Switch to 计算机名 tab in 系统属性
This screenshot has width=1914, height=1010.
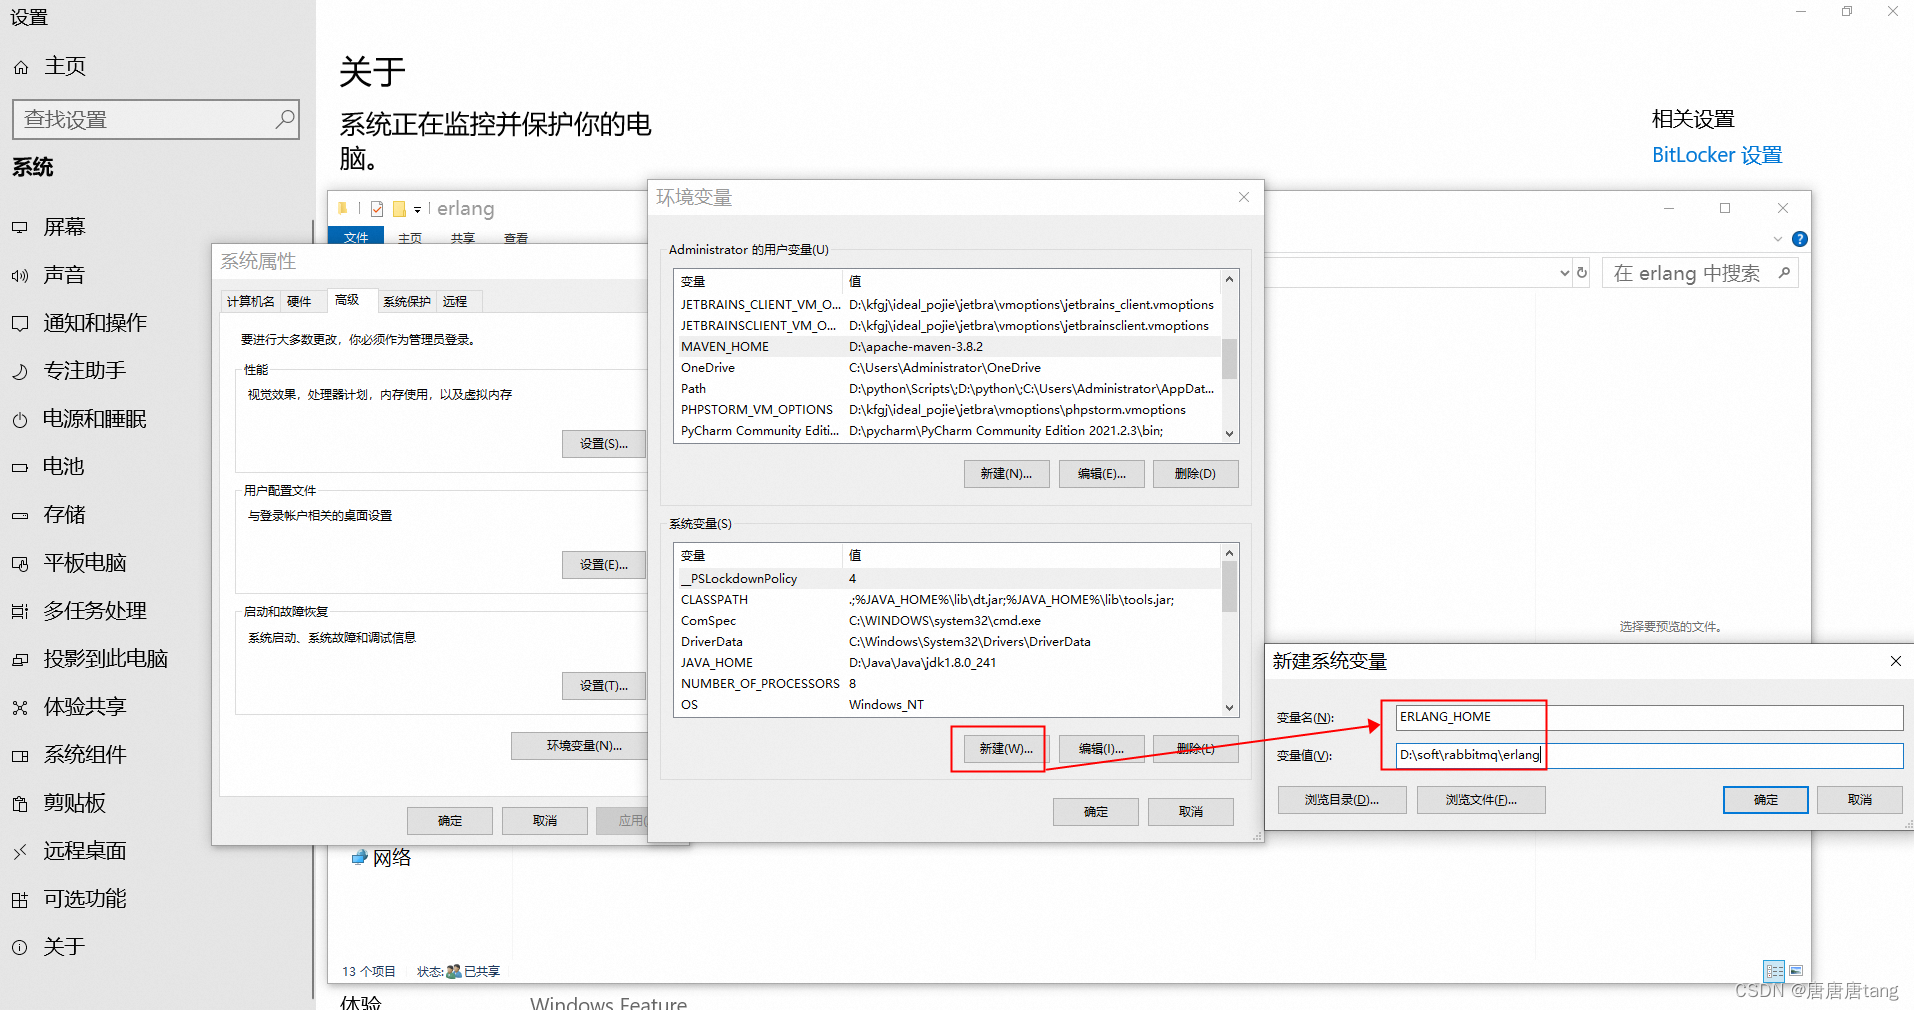[250, 301]
